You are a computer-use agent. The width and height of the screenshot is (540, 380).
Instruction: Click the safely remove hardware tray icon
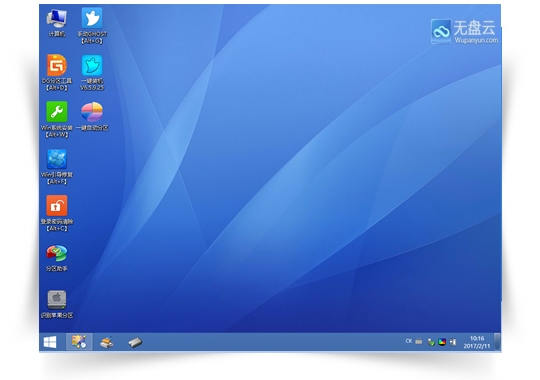431,342
